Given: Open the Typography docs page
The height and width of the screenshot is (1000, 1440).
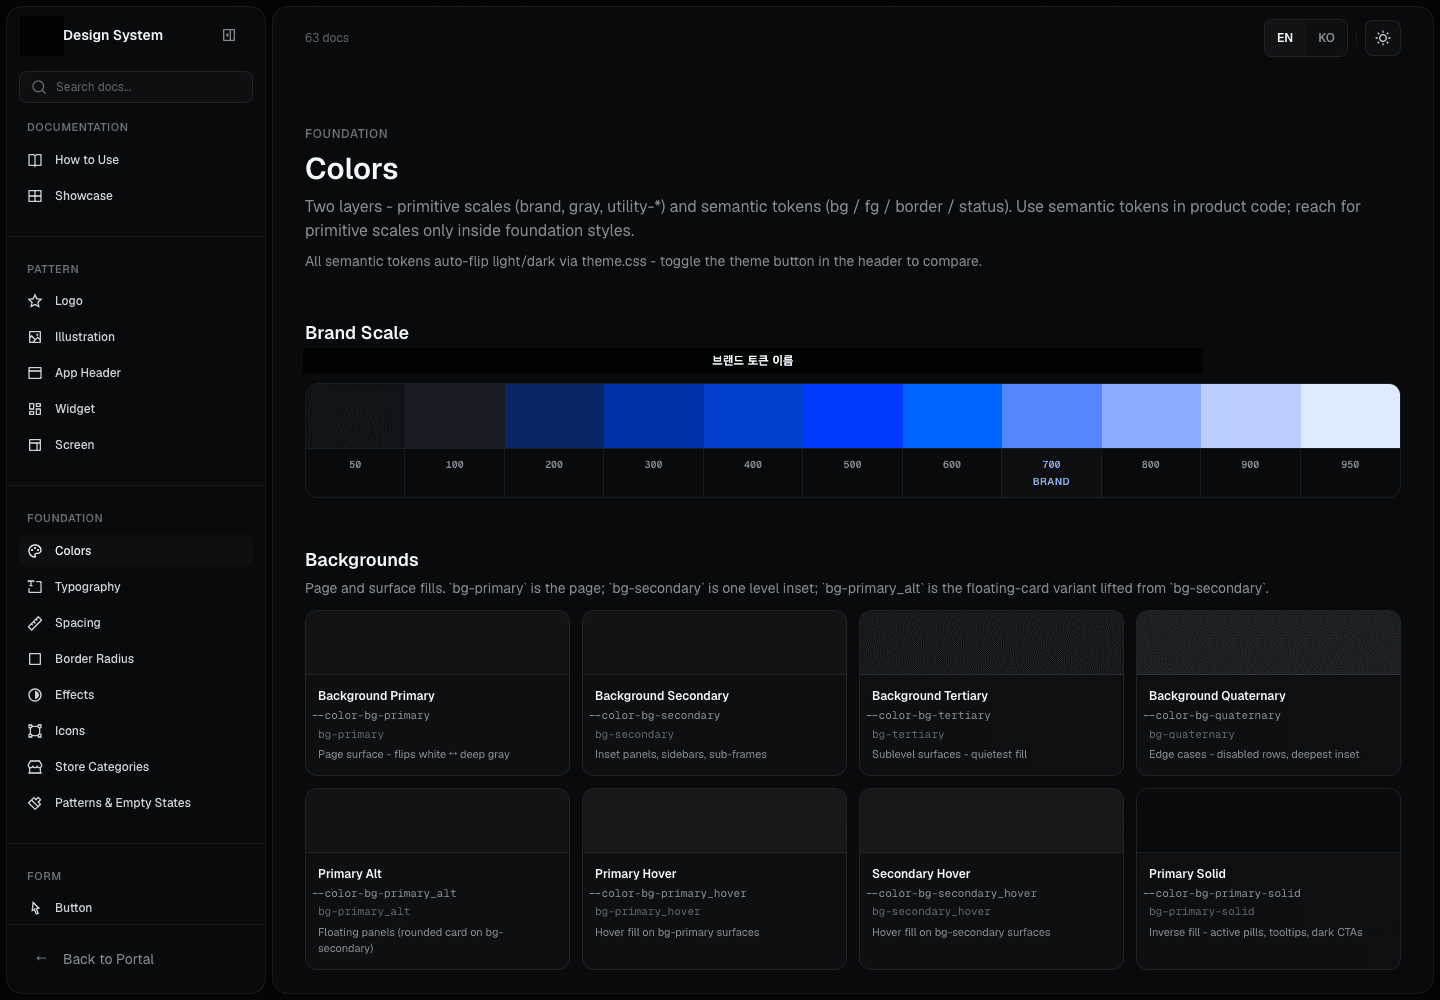Looking at the screenshot, I should coord(136,587).
